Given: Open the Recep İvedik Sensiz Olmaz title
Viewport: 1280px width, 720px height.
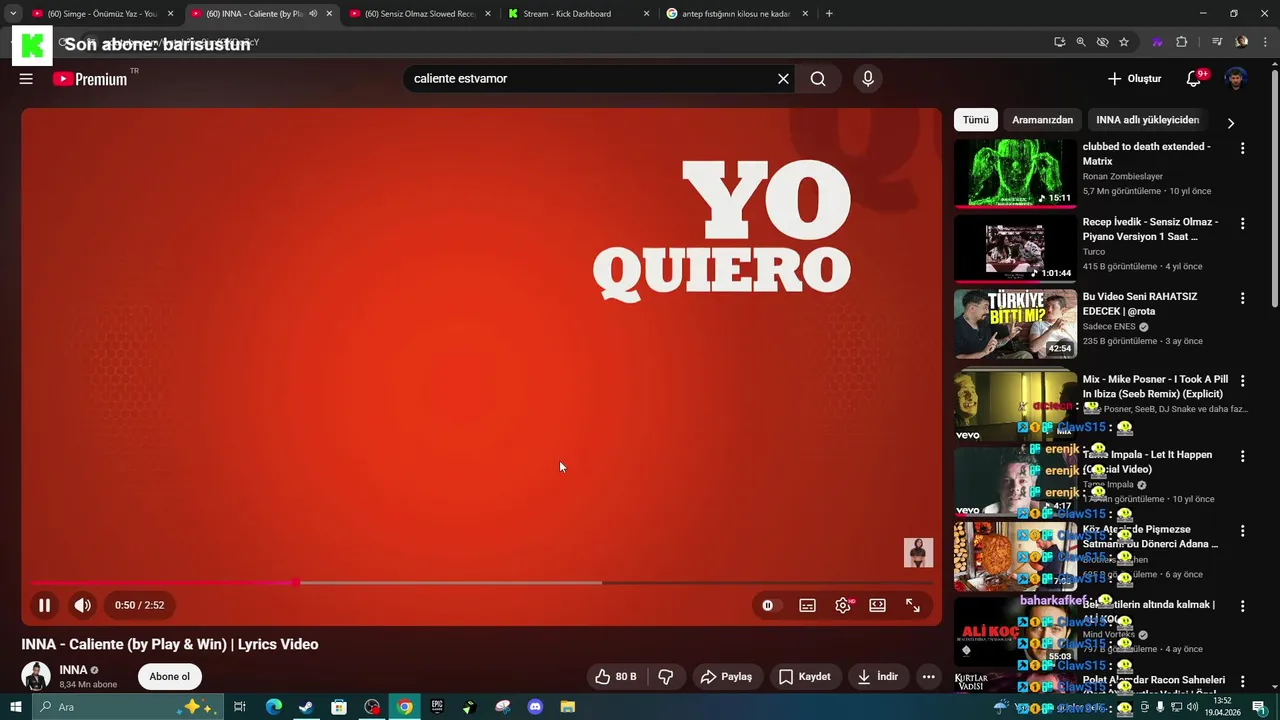Looking at the screenshot, I should [1150, 229].
